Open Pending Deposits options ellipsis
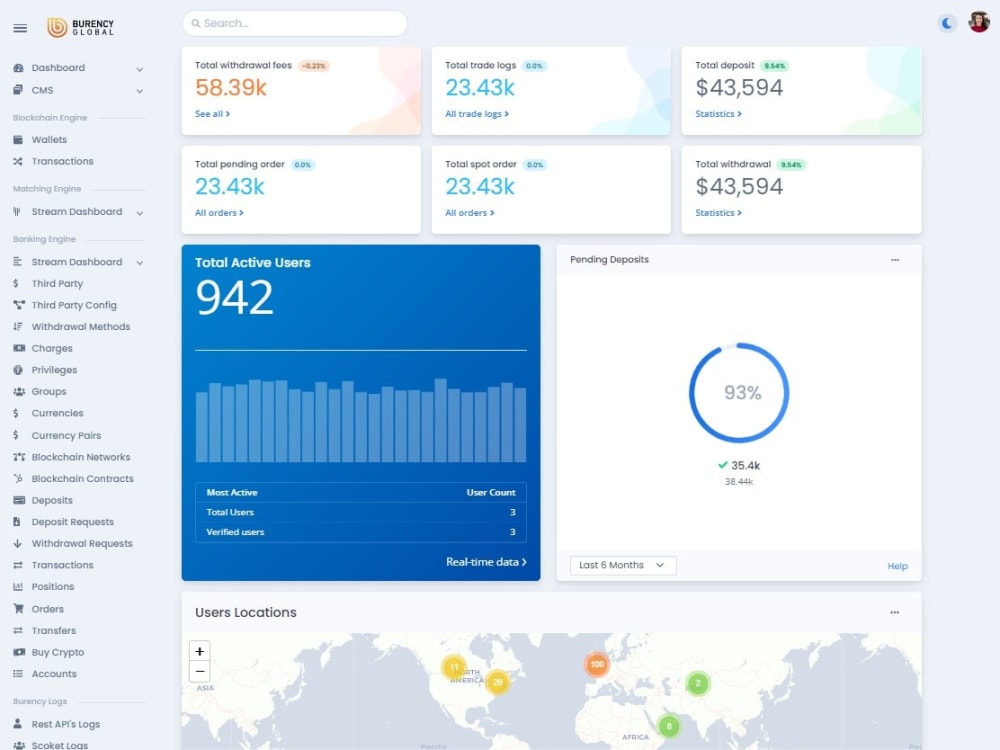 pyautogui.click(x=895, y=260)
